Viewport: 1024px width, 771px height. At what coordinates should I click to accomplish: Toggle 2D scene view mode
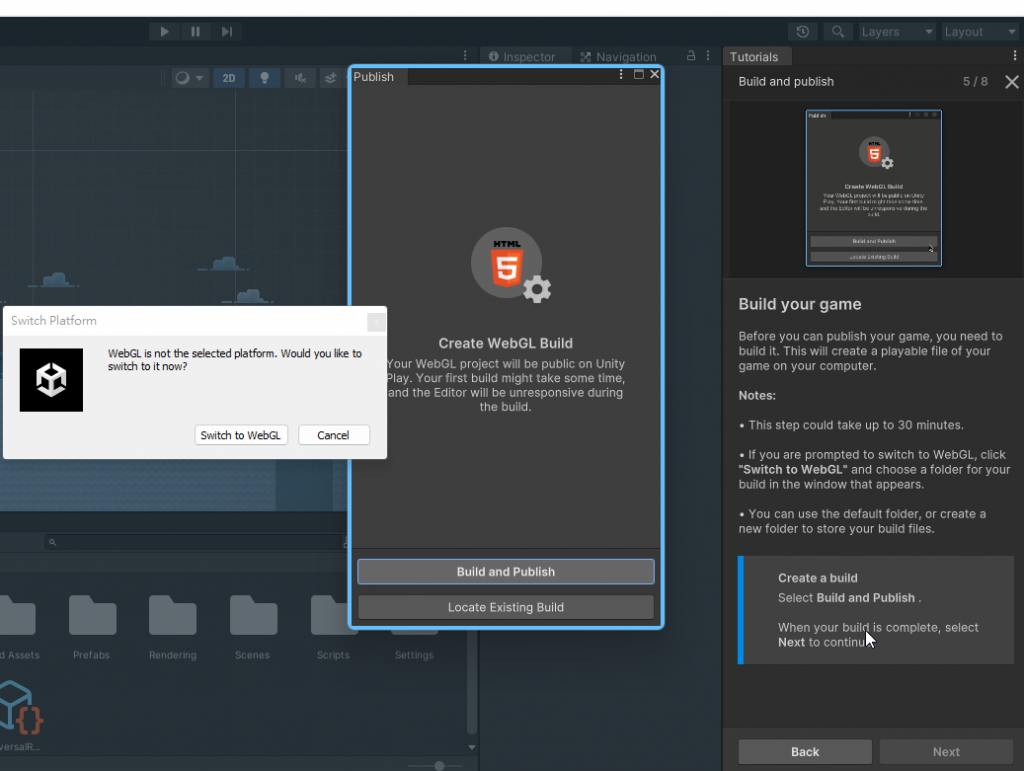click(x=229, y=78)
